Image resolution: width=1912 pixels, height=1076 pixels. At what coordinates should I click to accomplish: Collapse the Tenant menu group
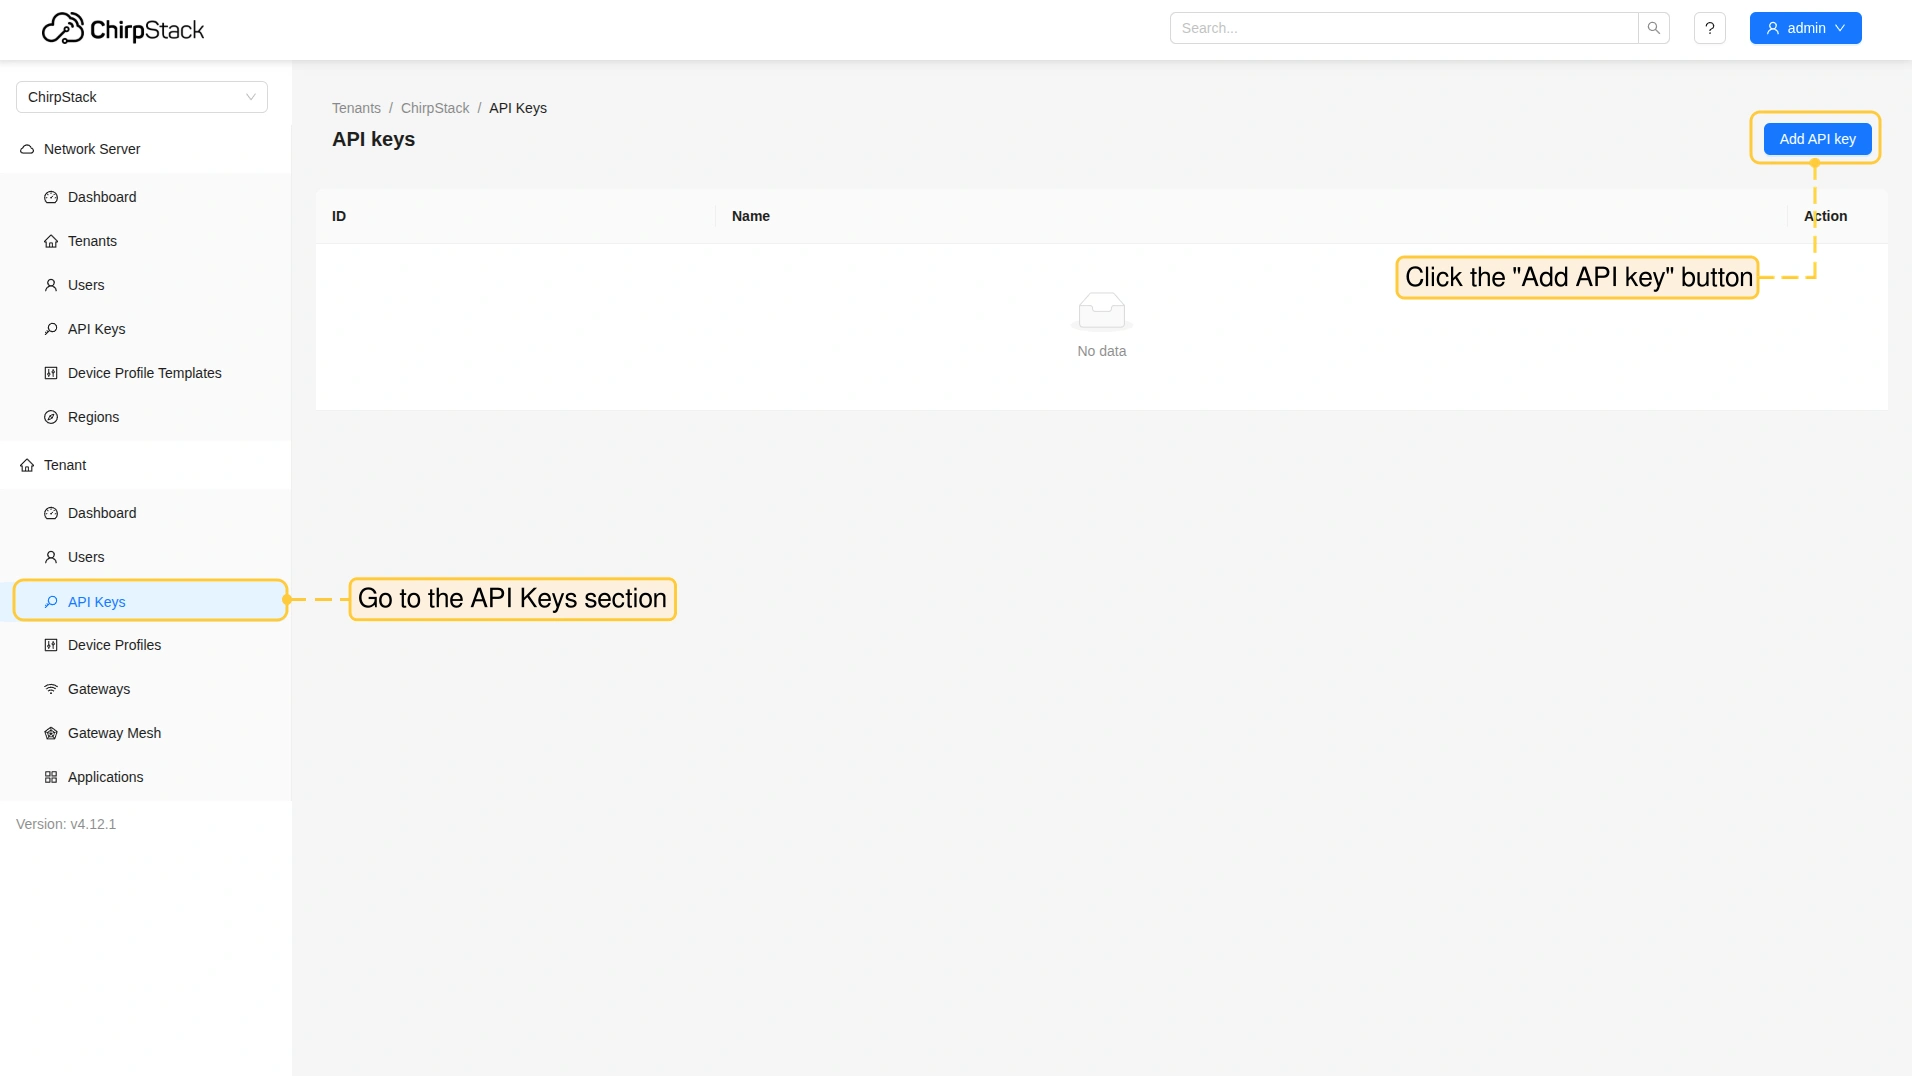pos(65,465)
